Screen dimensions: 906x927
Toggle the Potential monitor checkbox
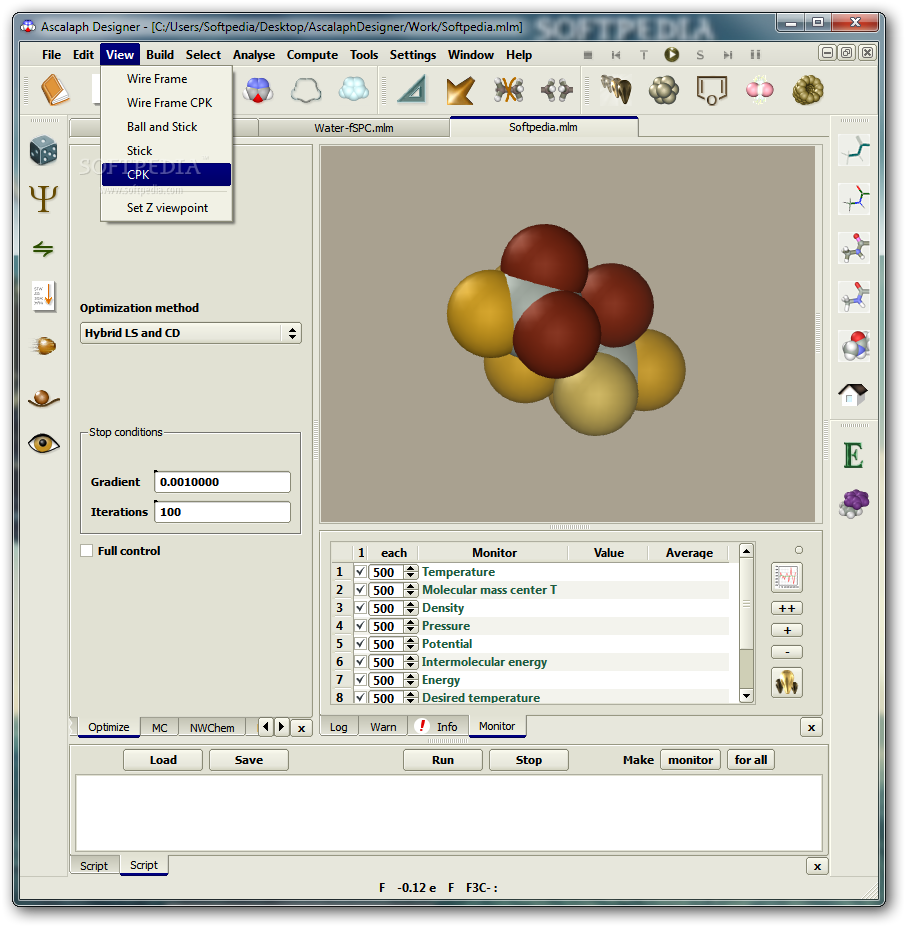360,644
